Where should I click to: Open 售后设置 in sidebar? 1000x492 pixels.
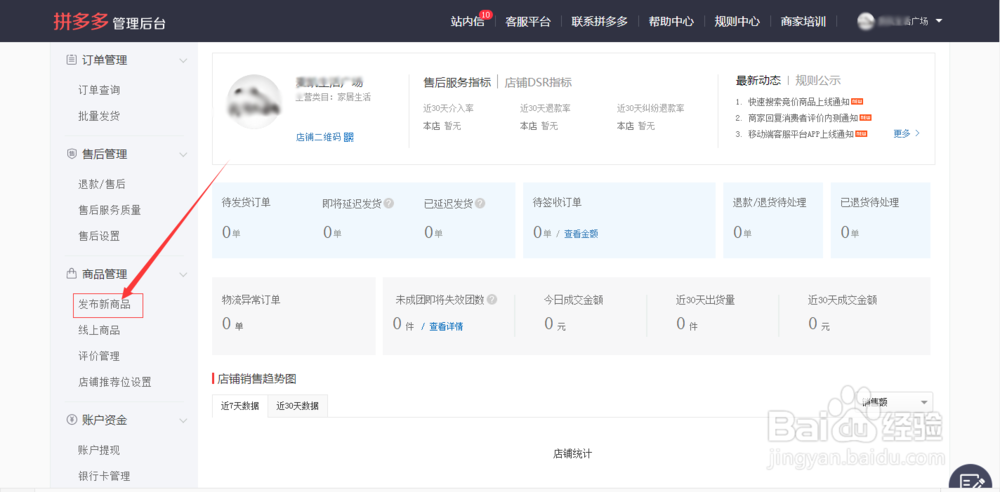click(99, 236)
